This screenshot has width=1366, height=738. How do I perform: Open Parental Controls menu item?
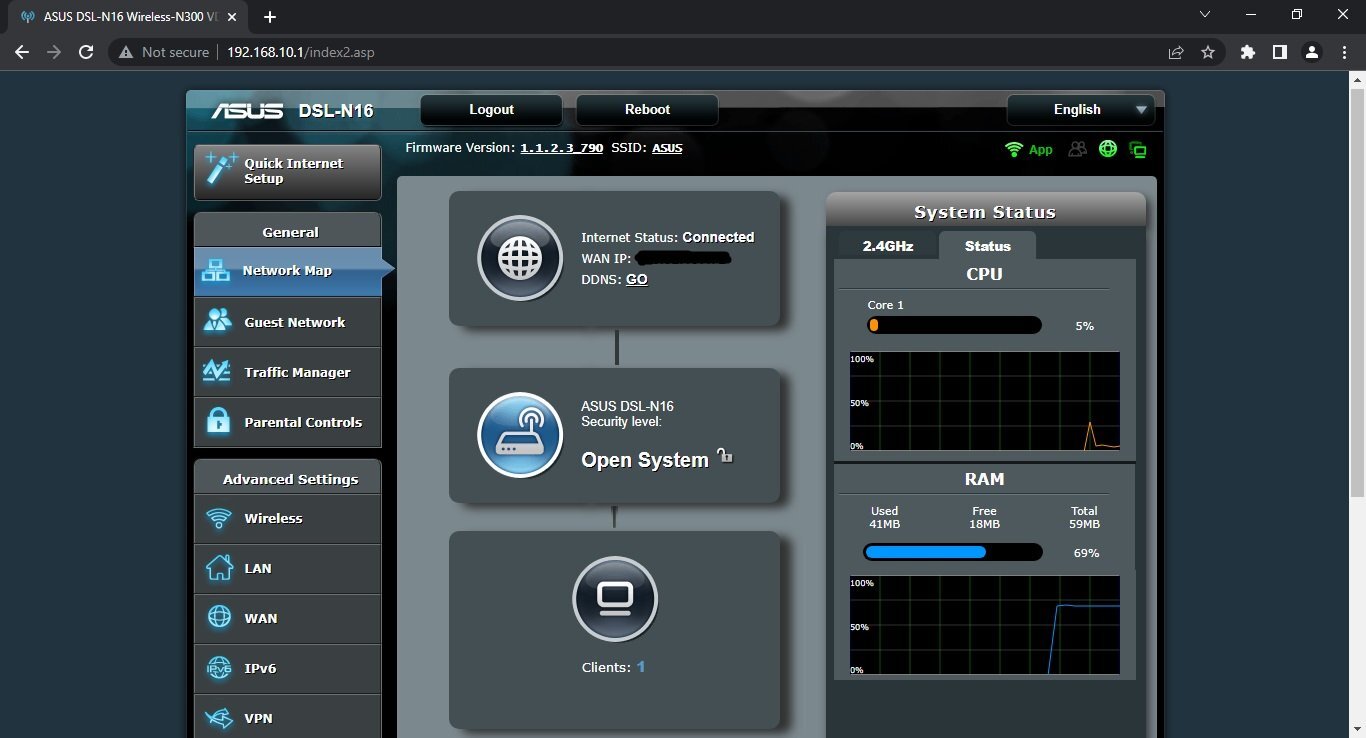tap(288, 422)
